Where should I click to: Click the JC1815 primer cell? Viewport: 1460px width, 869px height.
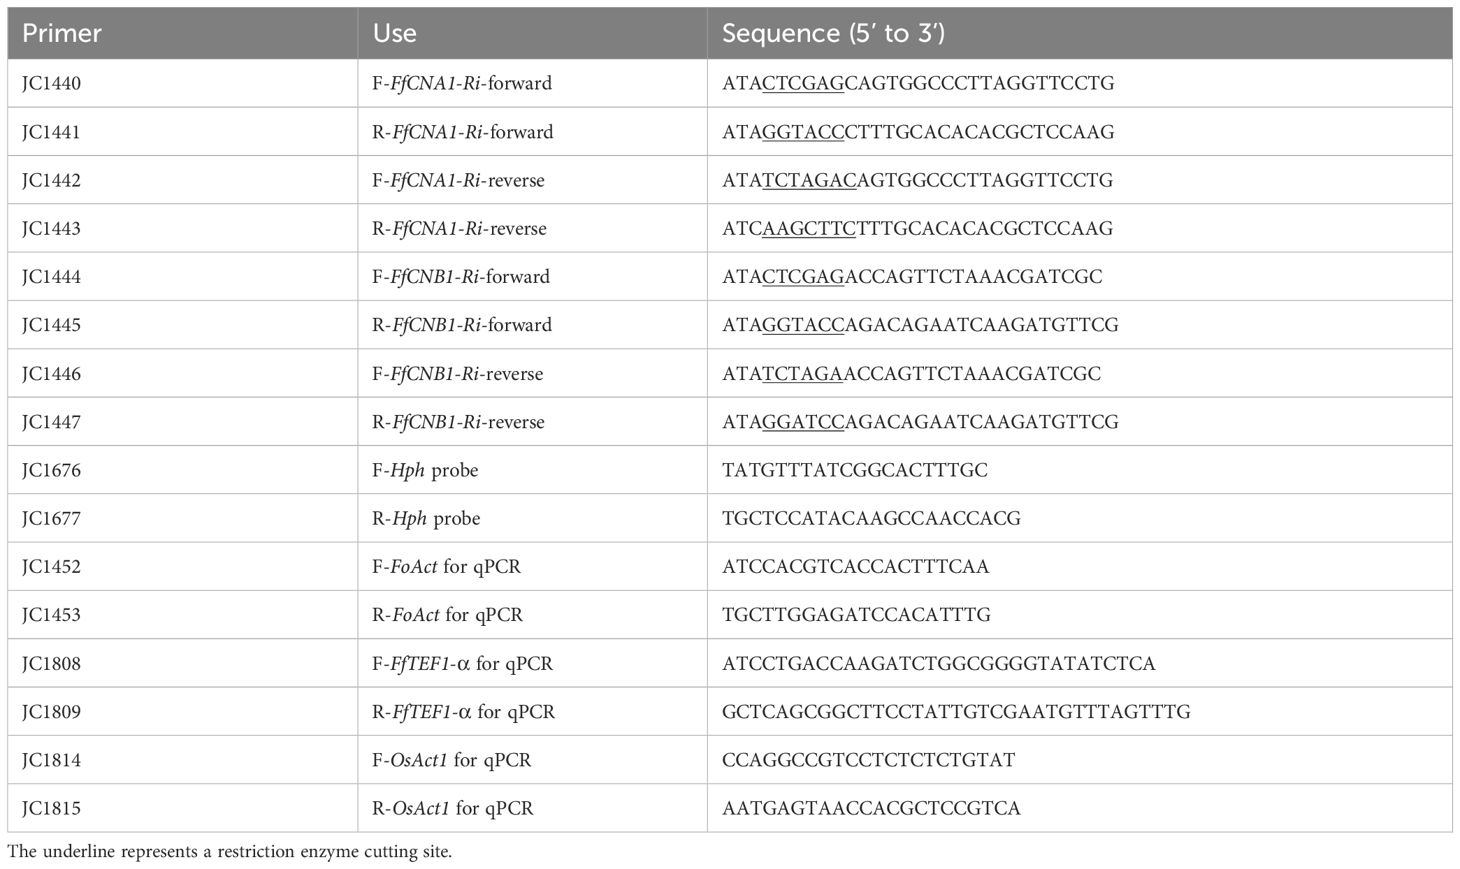coord(182,808)
